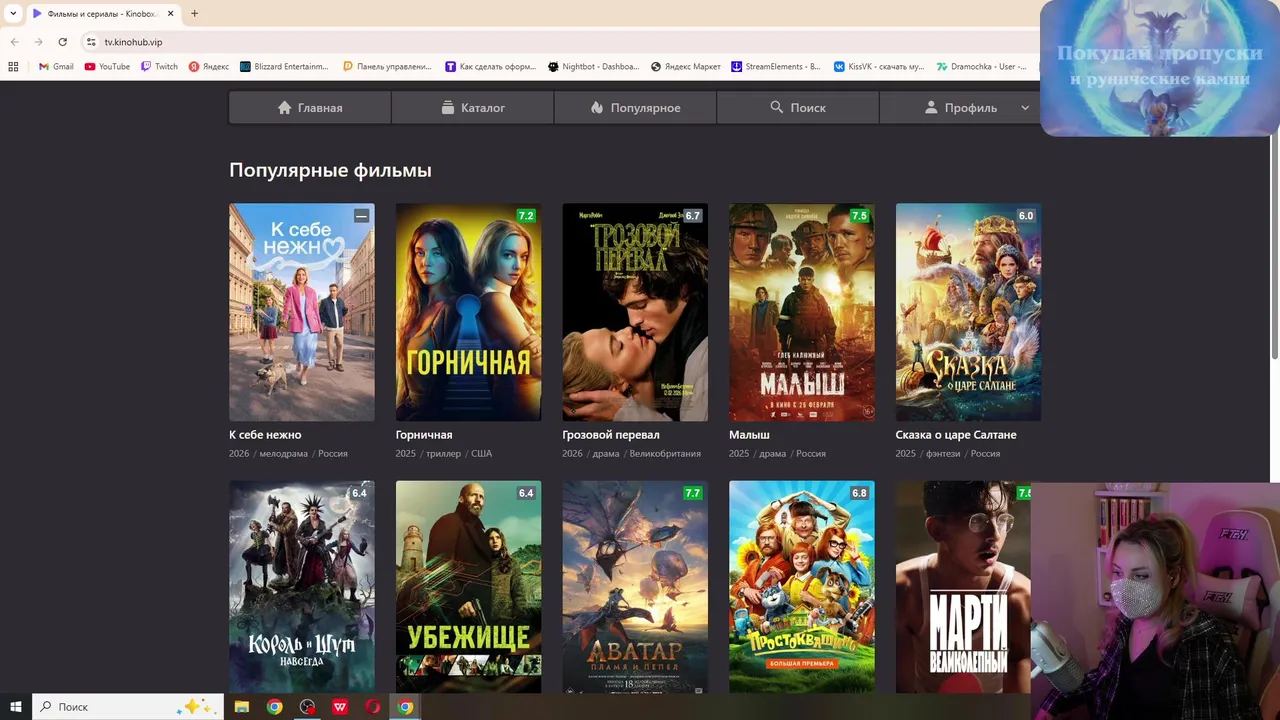Viewport: 1280px width, 720px height.
Task: Open the Панель управления bookmark
Action: tap(387, 67)
